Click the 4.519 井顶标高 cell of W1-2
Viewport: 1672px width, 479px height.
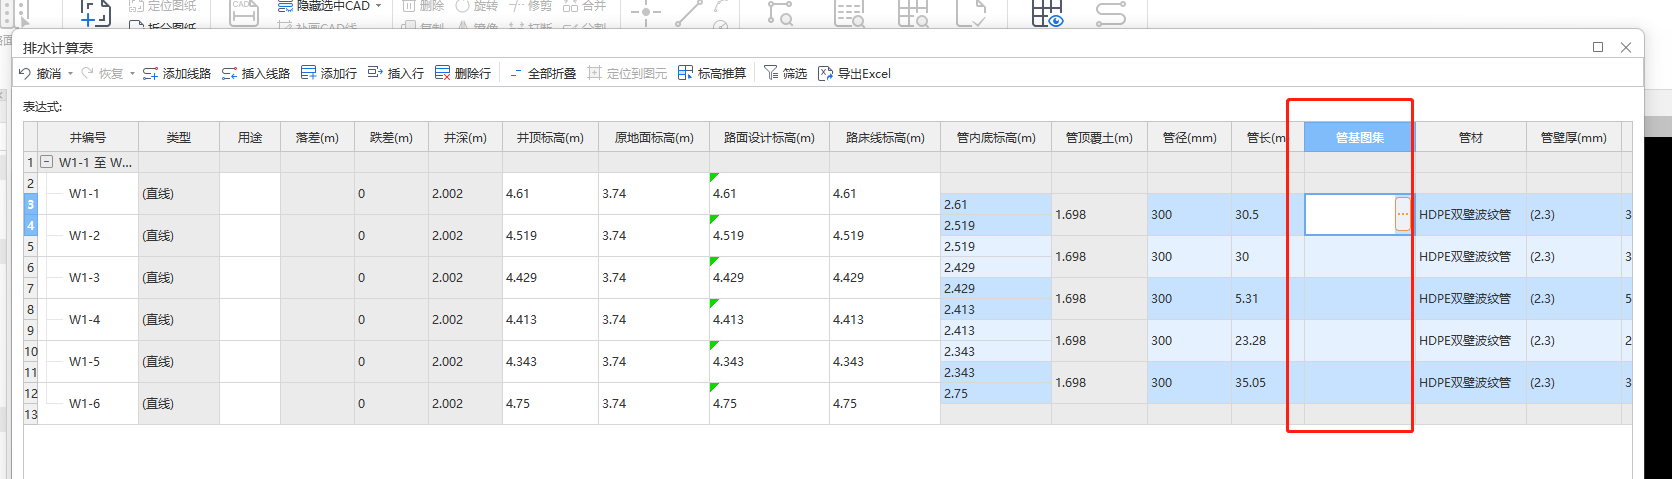(x=550, y=235)
